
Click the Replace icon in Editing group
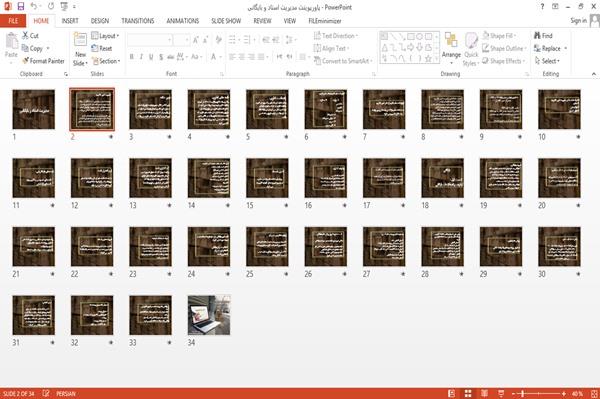(x=537, y=48)
